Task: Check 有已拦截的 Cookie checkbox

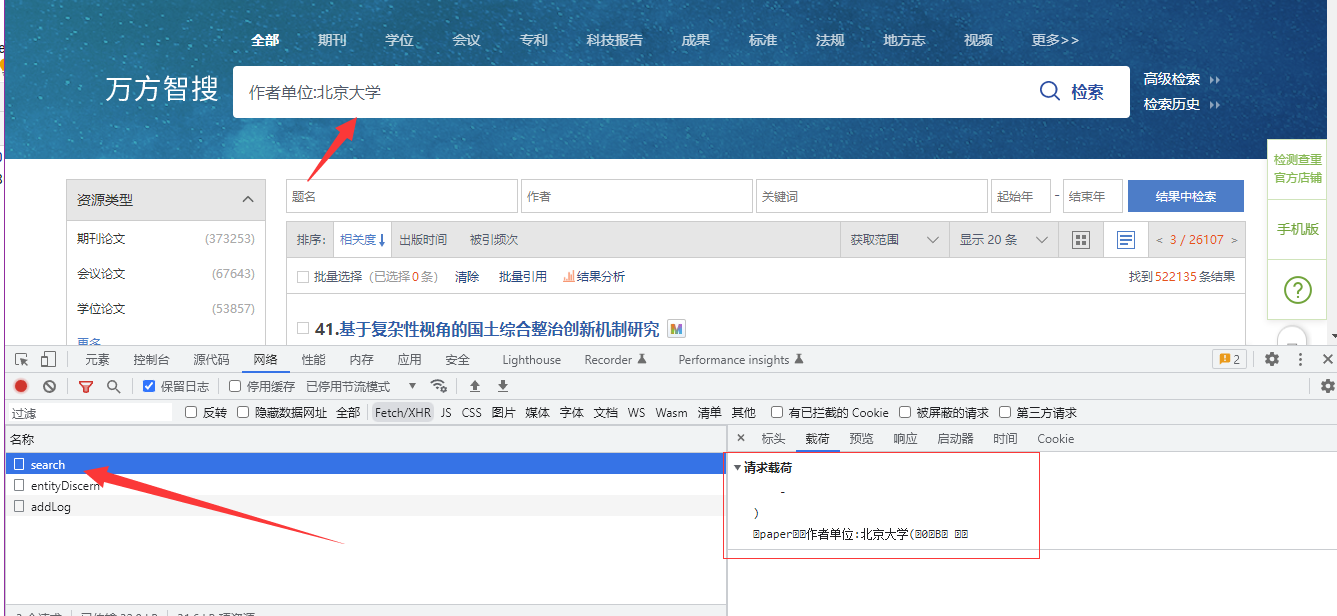Action: coord(777,412)
